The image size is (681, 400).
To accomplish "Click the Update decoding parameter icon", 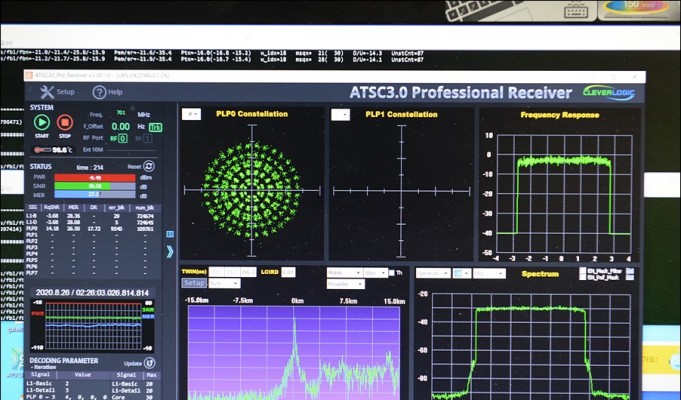I will (149, 363).
